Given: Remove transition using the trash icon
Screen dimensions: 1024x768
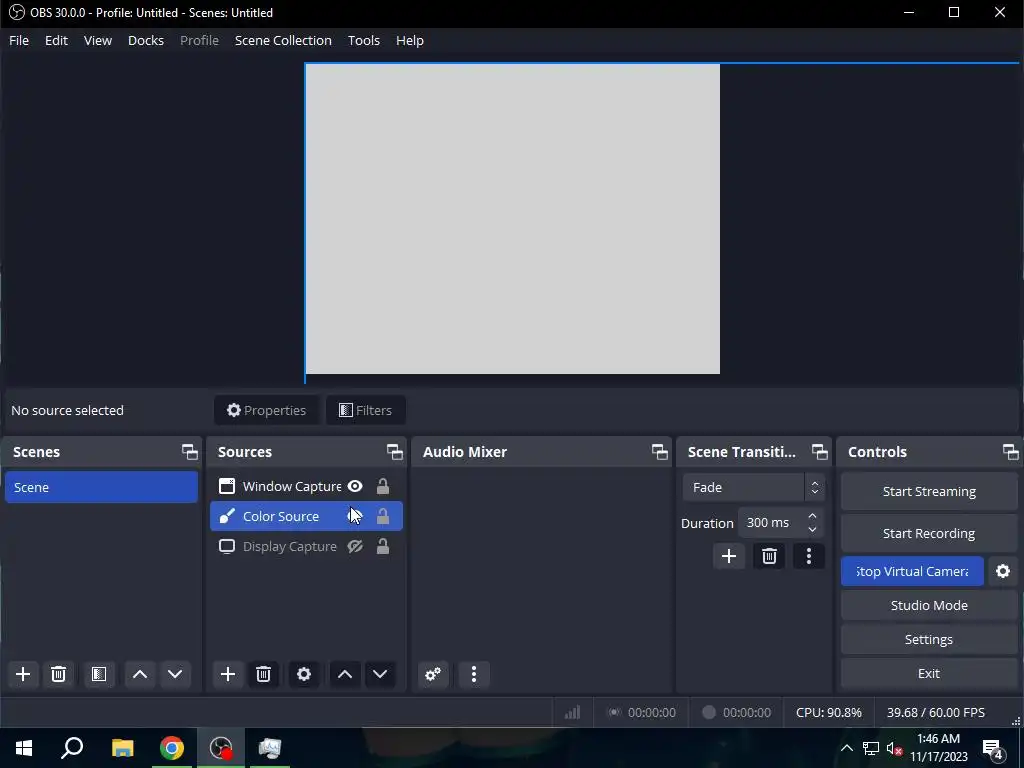Looking at the screenshot, I should click(769, 556).
